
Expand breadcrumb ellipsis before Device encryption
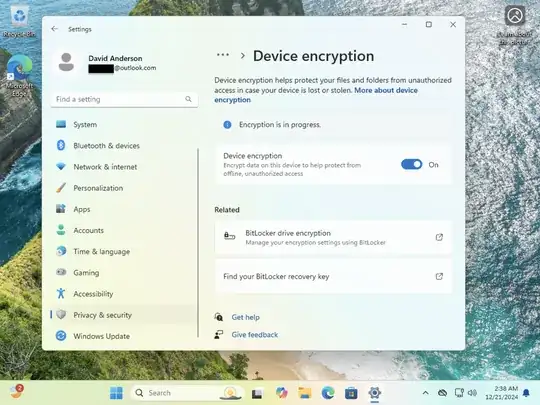click(223, 55)
